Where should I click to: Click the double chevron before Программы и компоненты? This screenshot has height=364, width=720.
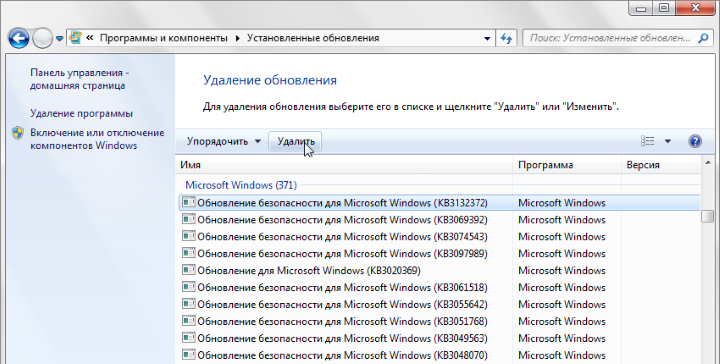coord(90,38)
